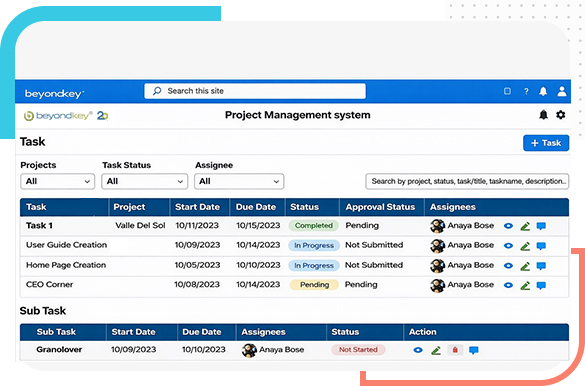Viewport: 585px width, 386px height.
Task: Open user profile icon in blue header
Action: point(561,91)
